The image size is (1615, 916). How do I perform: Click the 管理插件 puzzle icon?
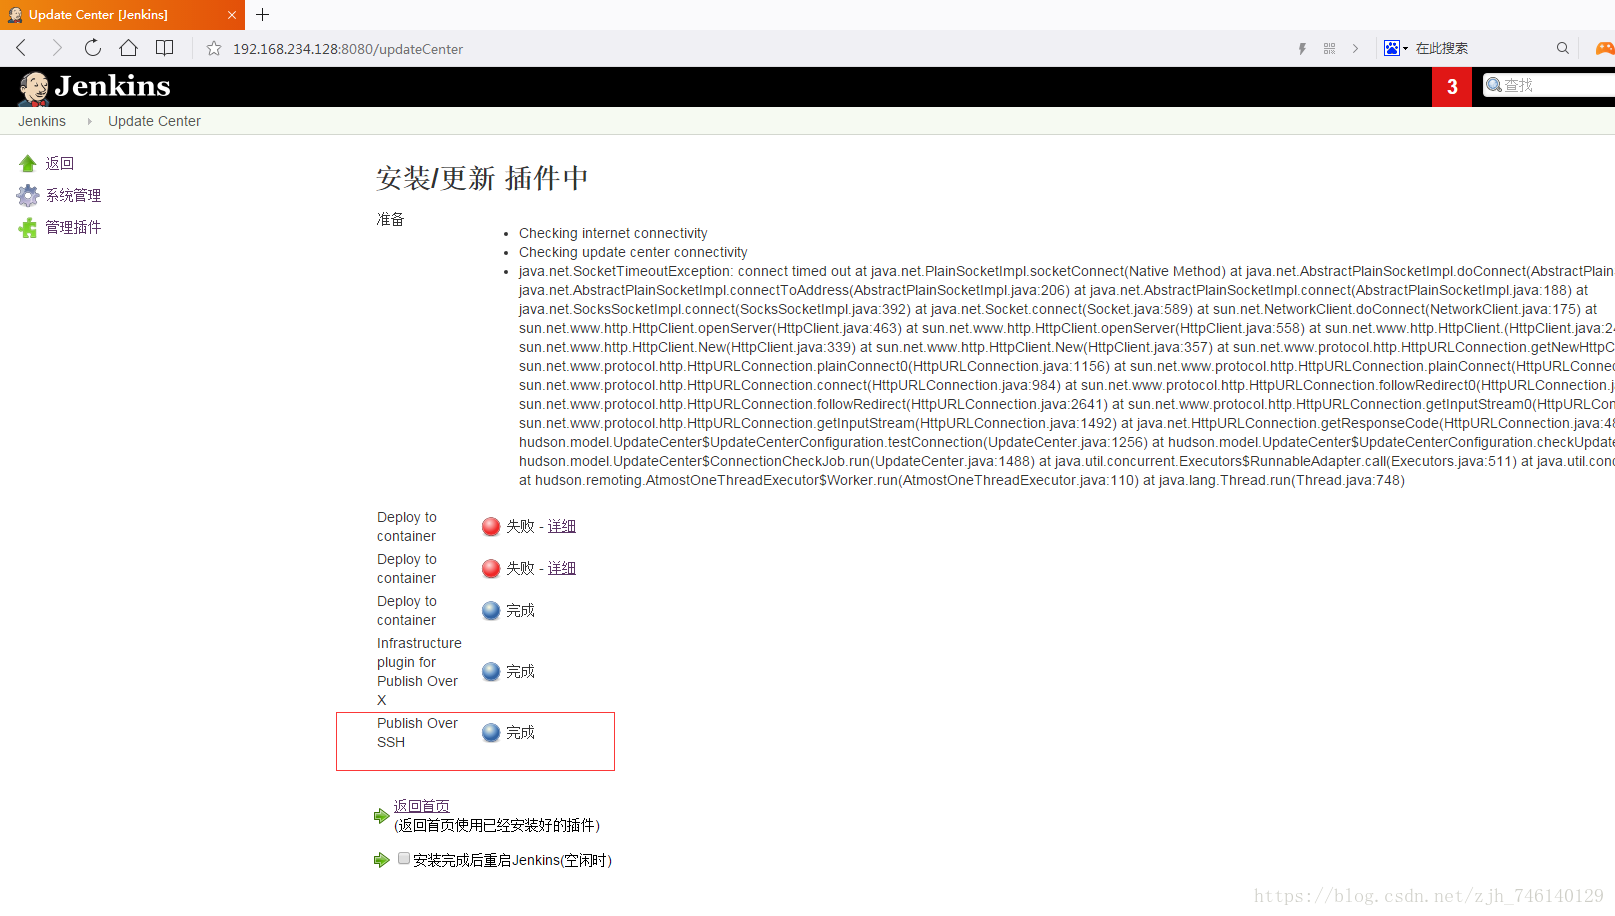(28, 227)
